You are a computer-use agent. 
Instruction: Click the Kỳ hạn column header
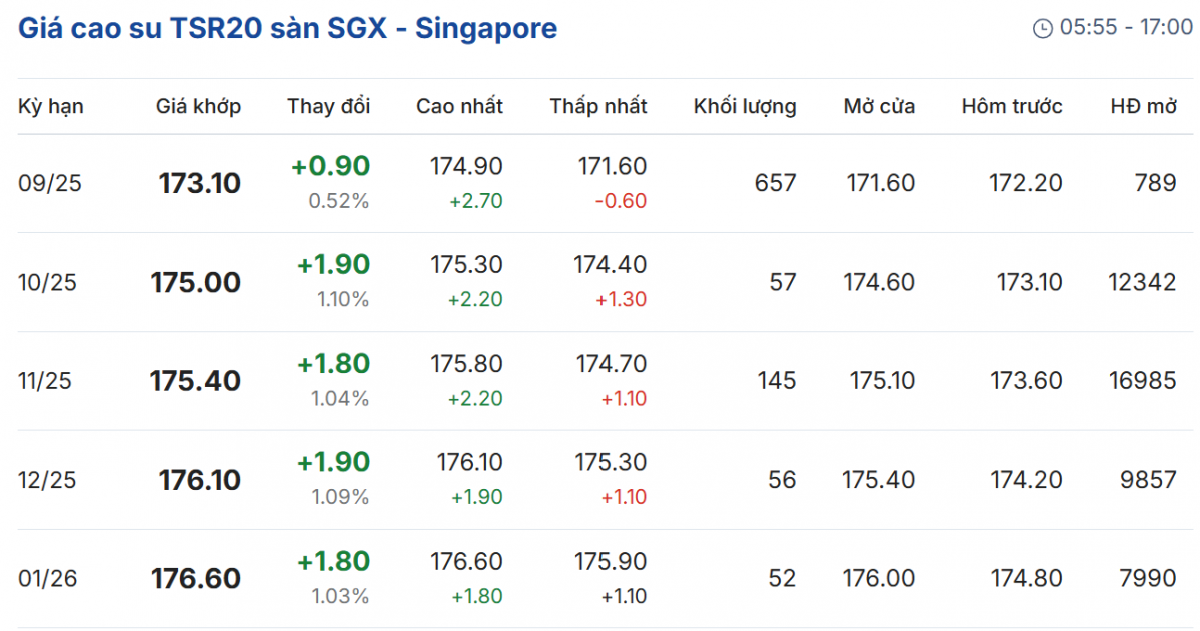pos(51,106)
